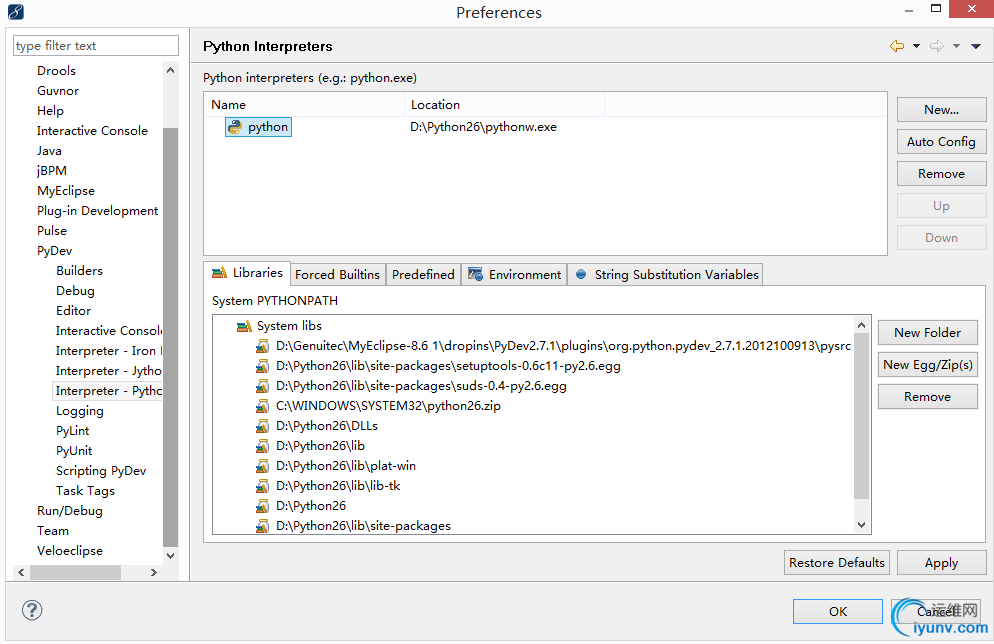Click the up arrow of the PYTHONPATH list scrollbar
This screenshot has height=644, width=994.
click(861, 325)
